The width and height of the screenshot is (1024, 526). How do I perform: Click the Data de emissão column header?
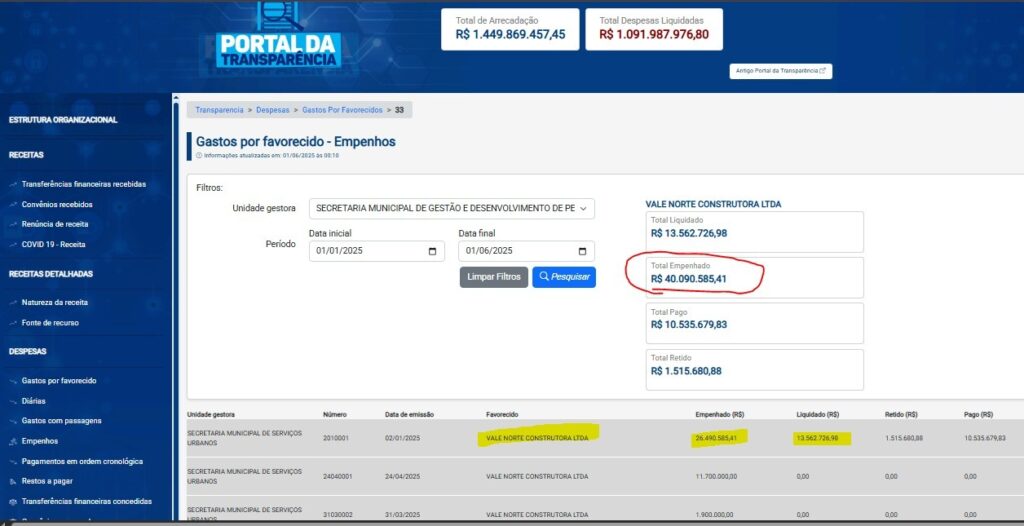tap(409, 415)
